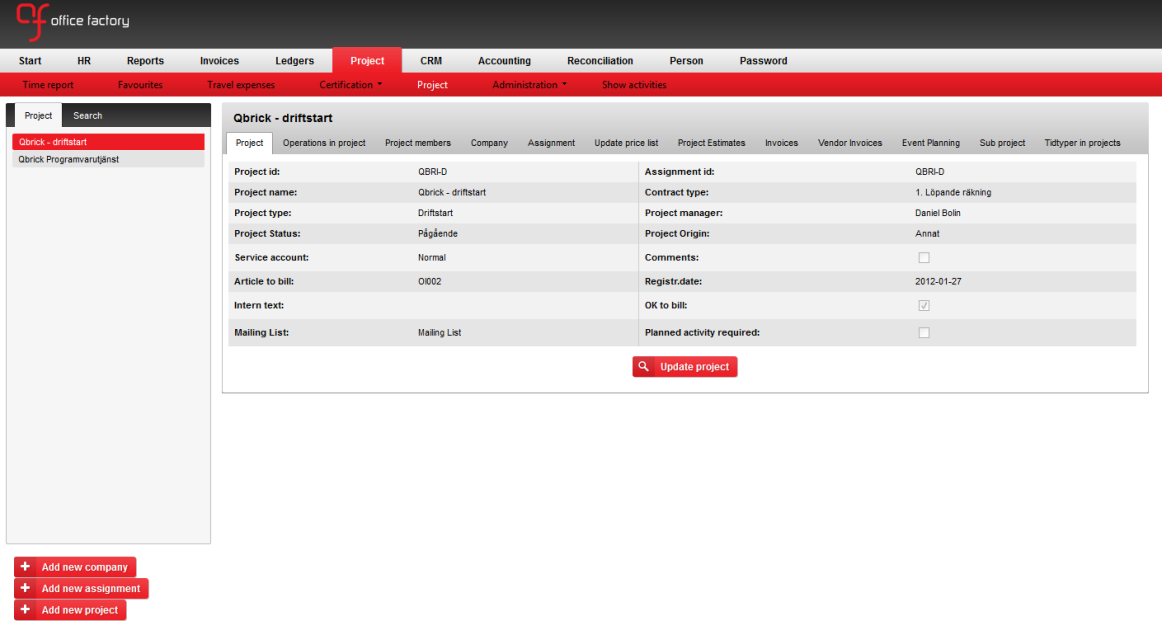Click the service account value Normal
Image resolution: width=1162 pixels, height=635 pixels.
point(431,258)
